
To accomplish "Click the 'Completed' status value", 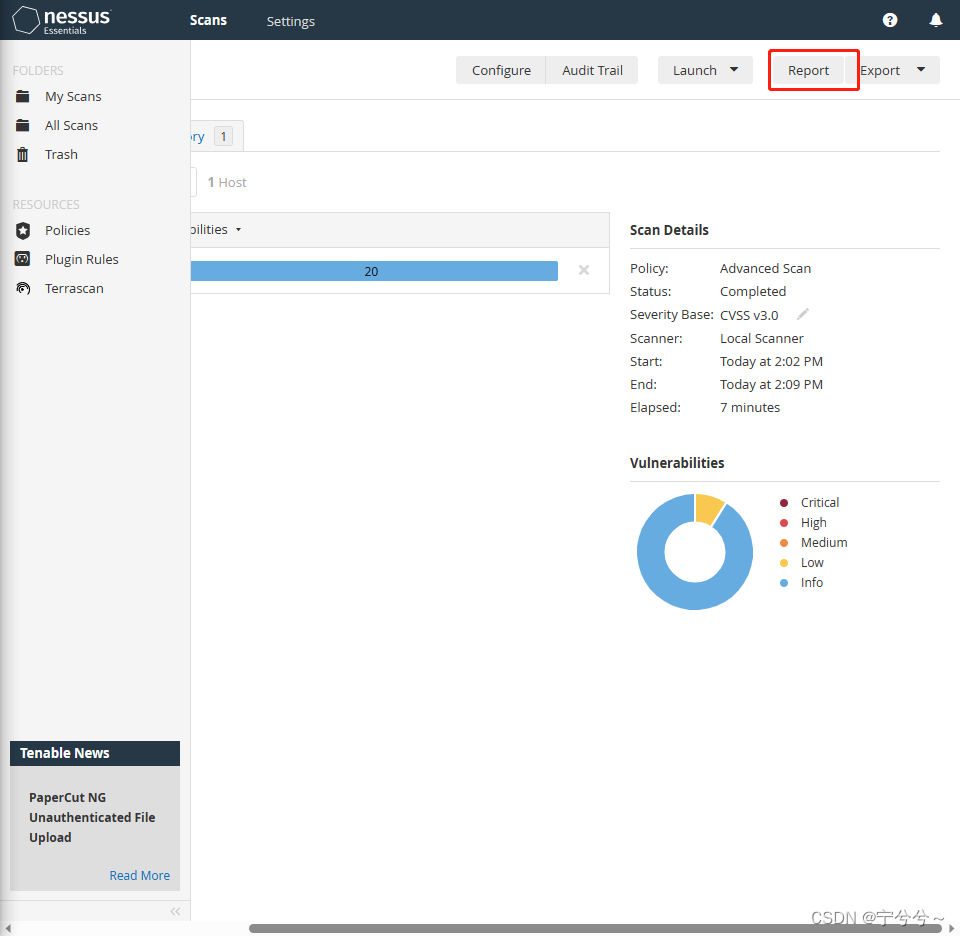I will click(753, 291).
